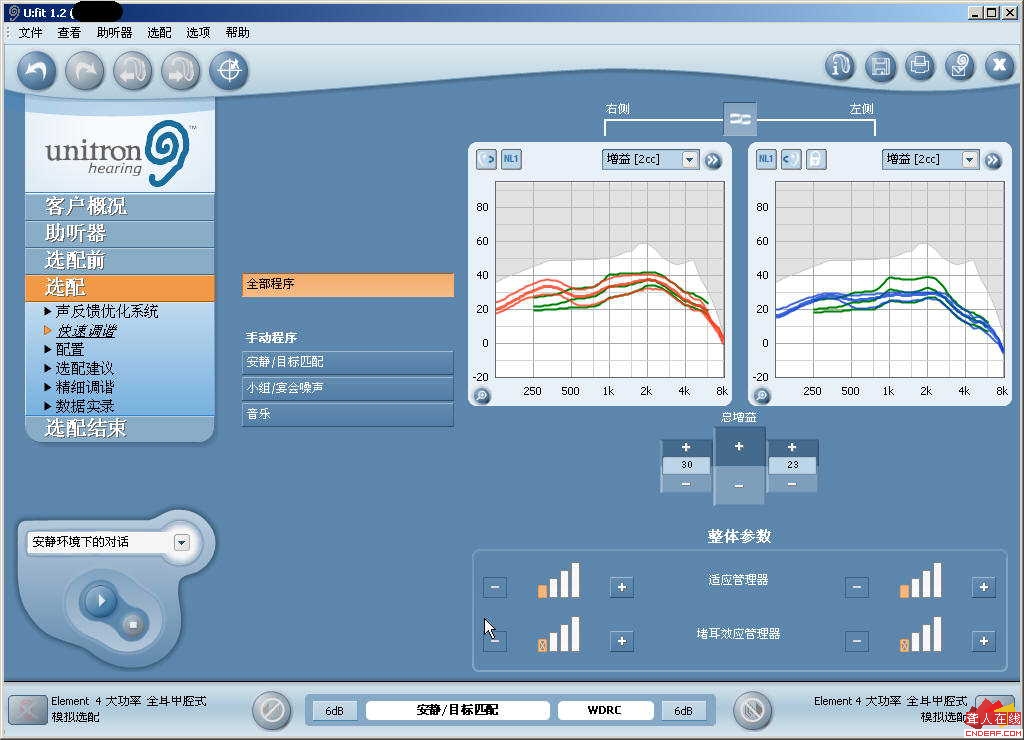The image size is (1024, 740).
Task: Open the 文件 menu
Action: pyautogui.click(x=31, y=33)
